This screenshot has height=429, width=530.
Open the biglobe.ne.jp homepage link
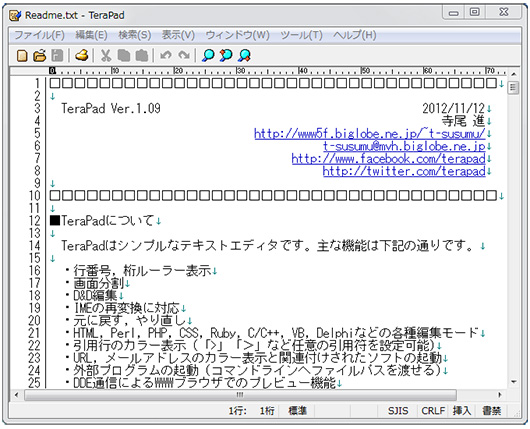(x=370, y=134)
